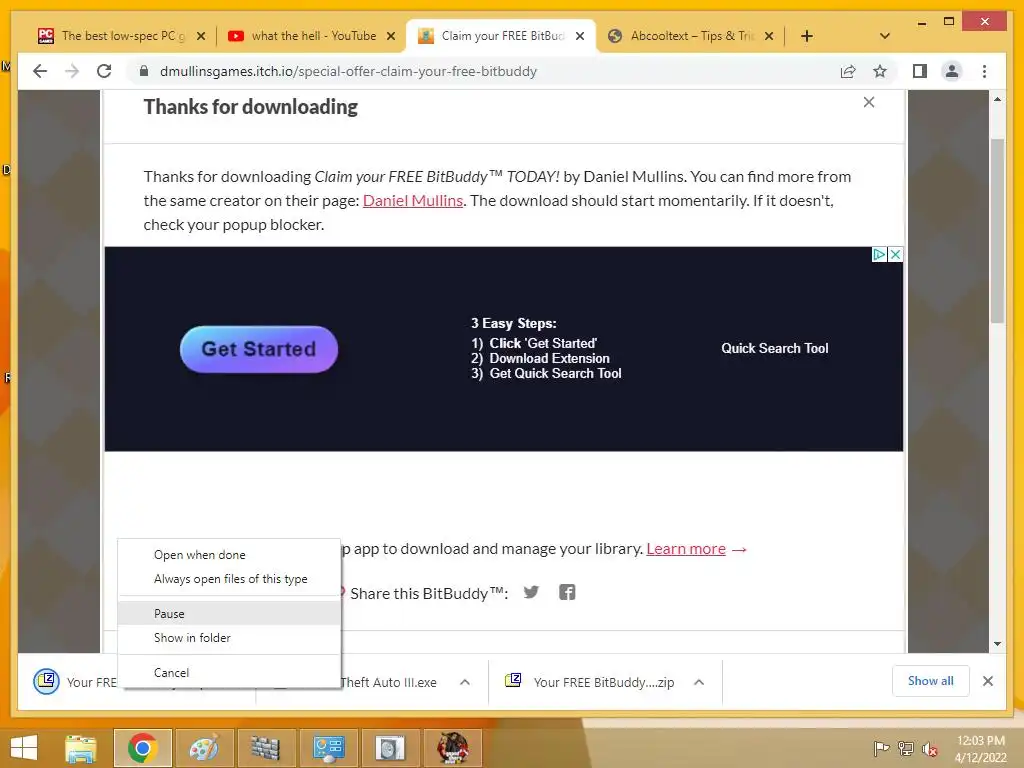Image resolution: width=1024 pixels, height=768 pixels.
Task: Show all downloads
Action: pyautogui.click(x=930, y=681)
